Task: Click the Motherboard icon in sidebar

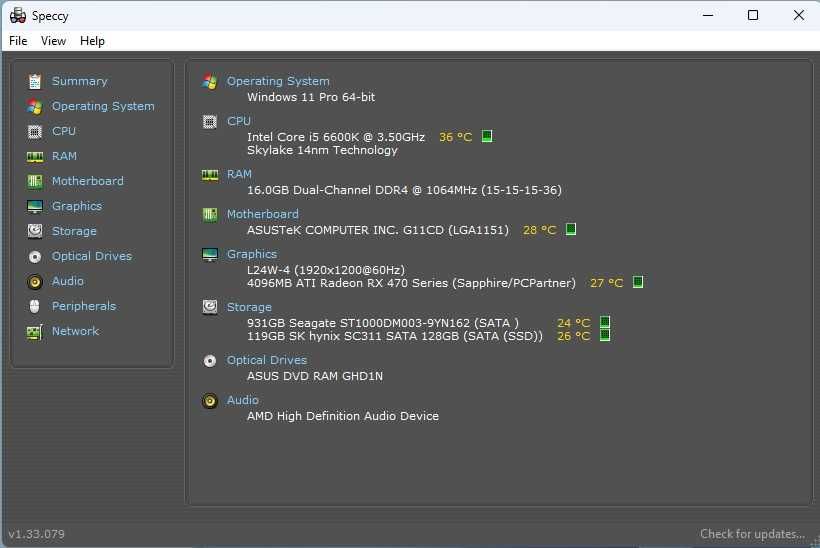Action: [35, 181]
